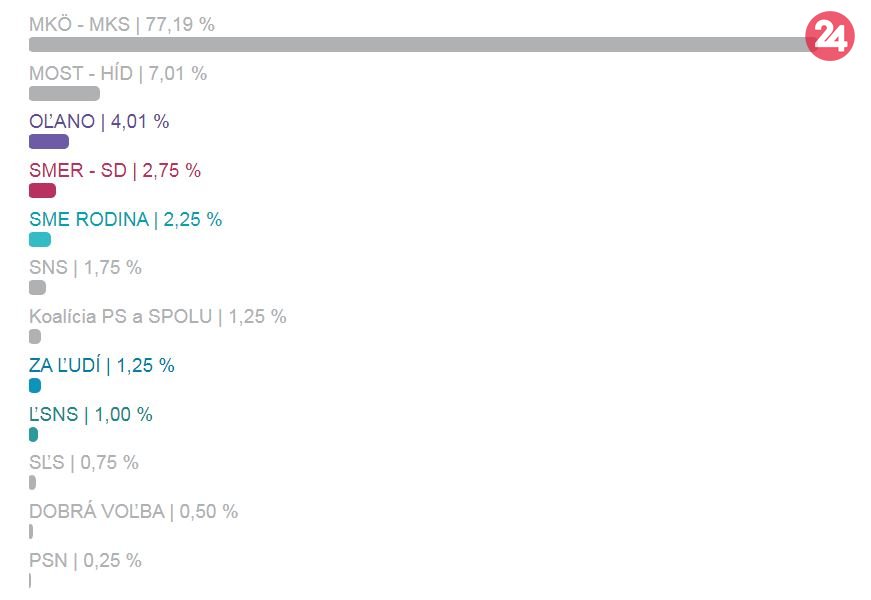Click the SĽS 0,75 % label

[x=84, y=463]
